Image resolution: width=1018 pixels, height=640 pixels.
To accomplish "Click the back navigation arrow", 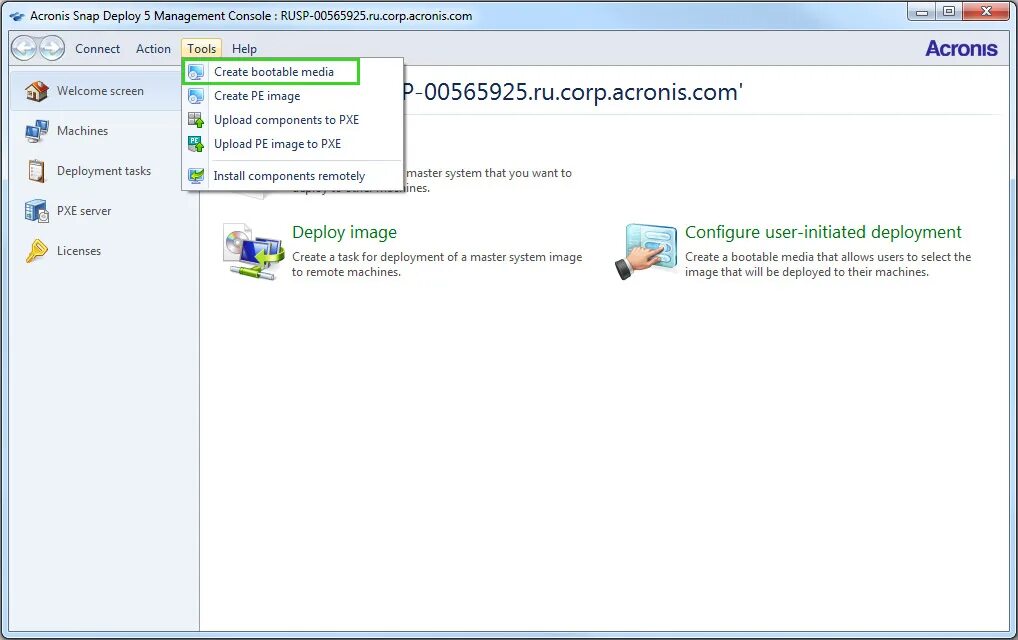I will (24, 48).
